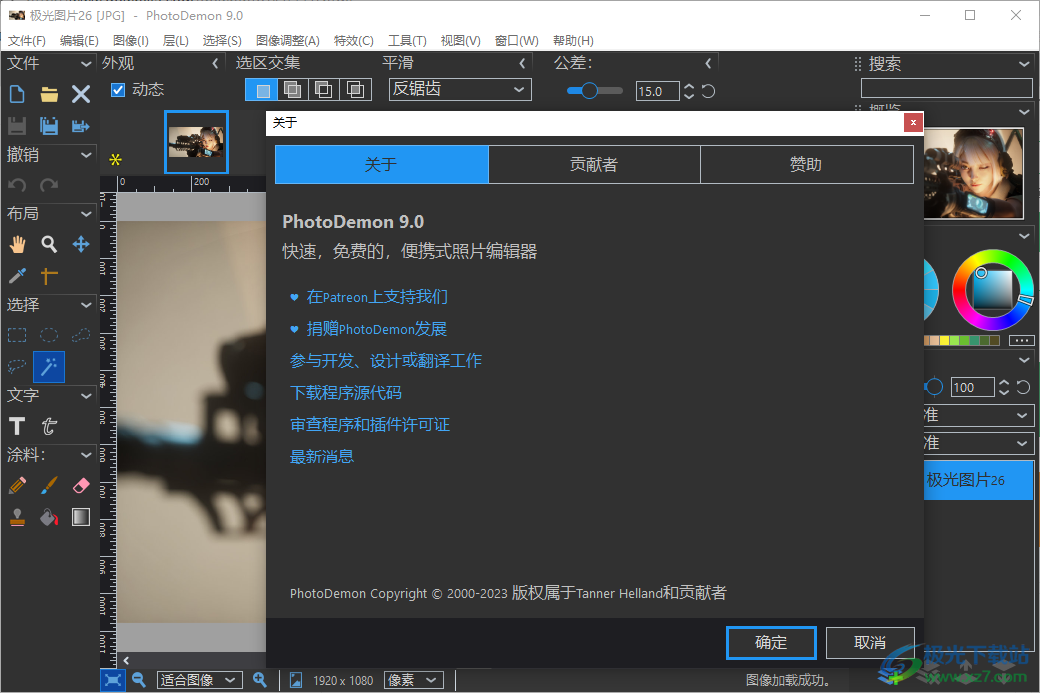Choose the subtract from selection mode button
The height and width of the screenshot is (693, 1040).
pos(324,90)
